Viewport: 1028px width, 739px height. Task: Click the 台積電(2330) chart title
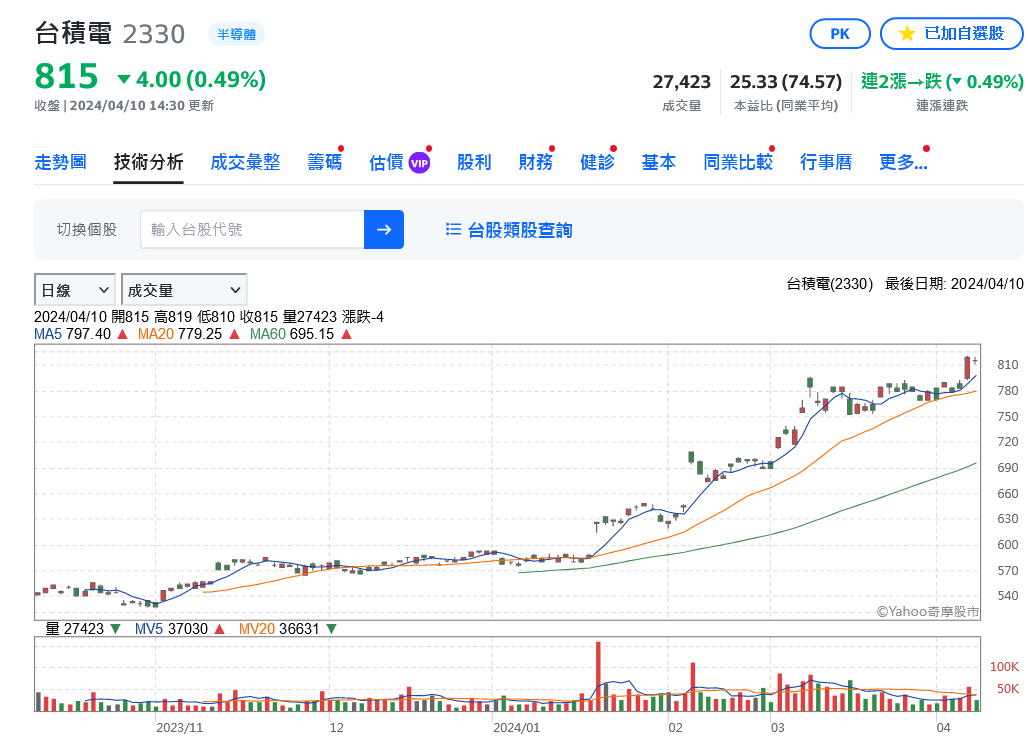[x=829, y=284]
